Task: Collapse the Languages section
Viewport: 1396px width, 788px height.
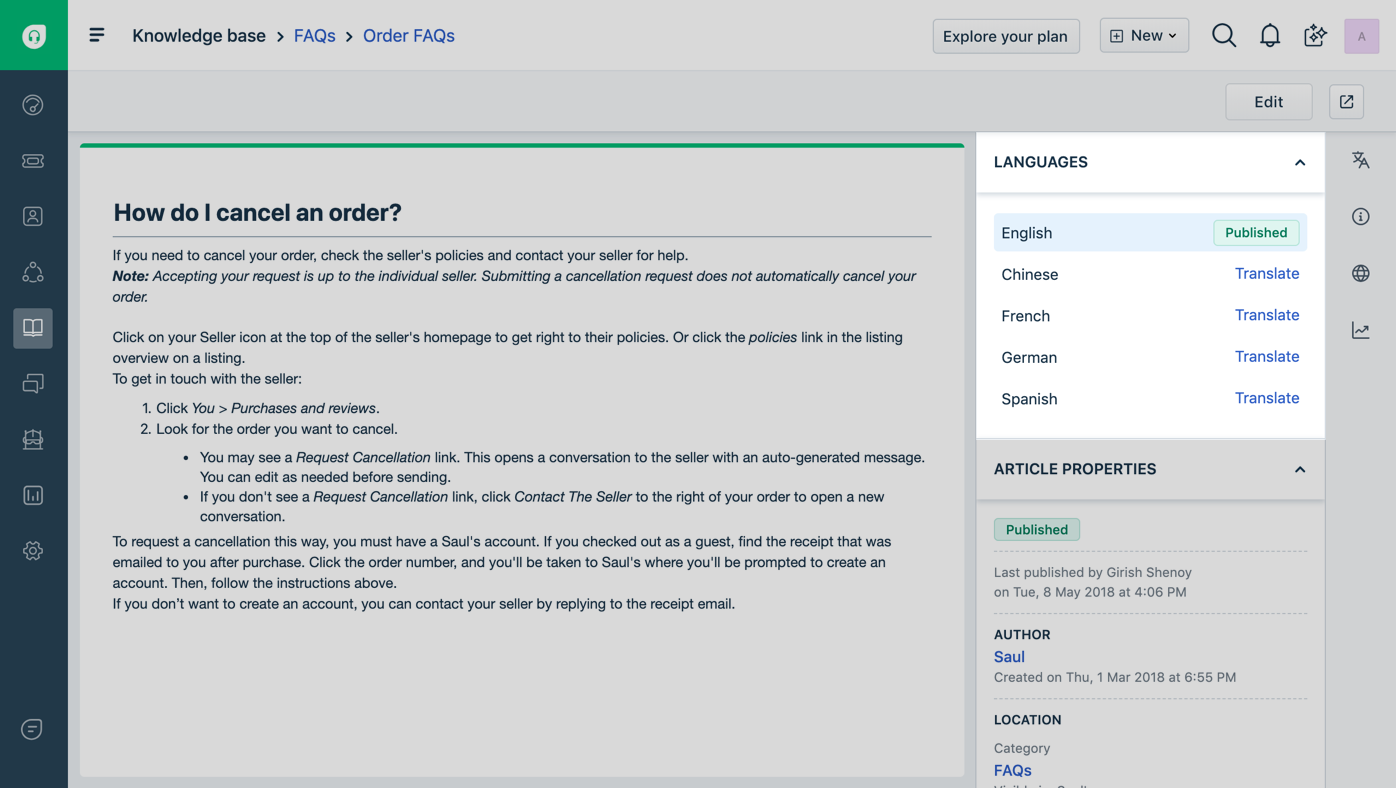Action: coord(1300,163)
